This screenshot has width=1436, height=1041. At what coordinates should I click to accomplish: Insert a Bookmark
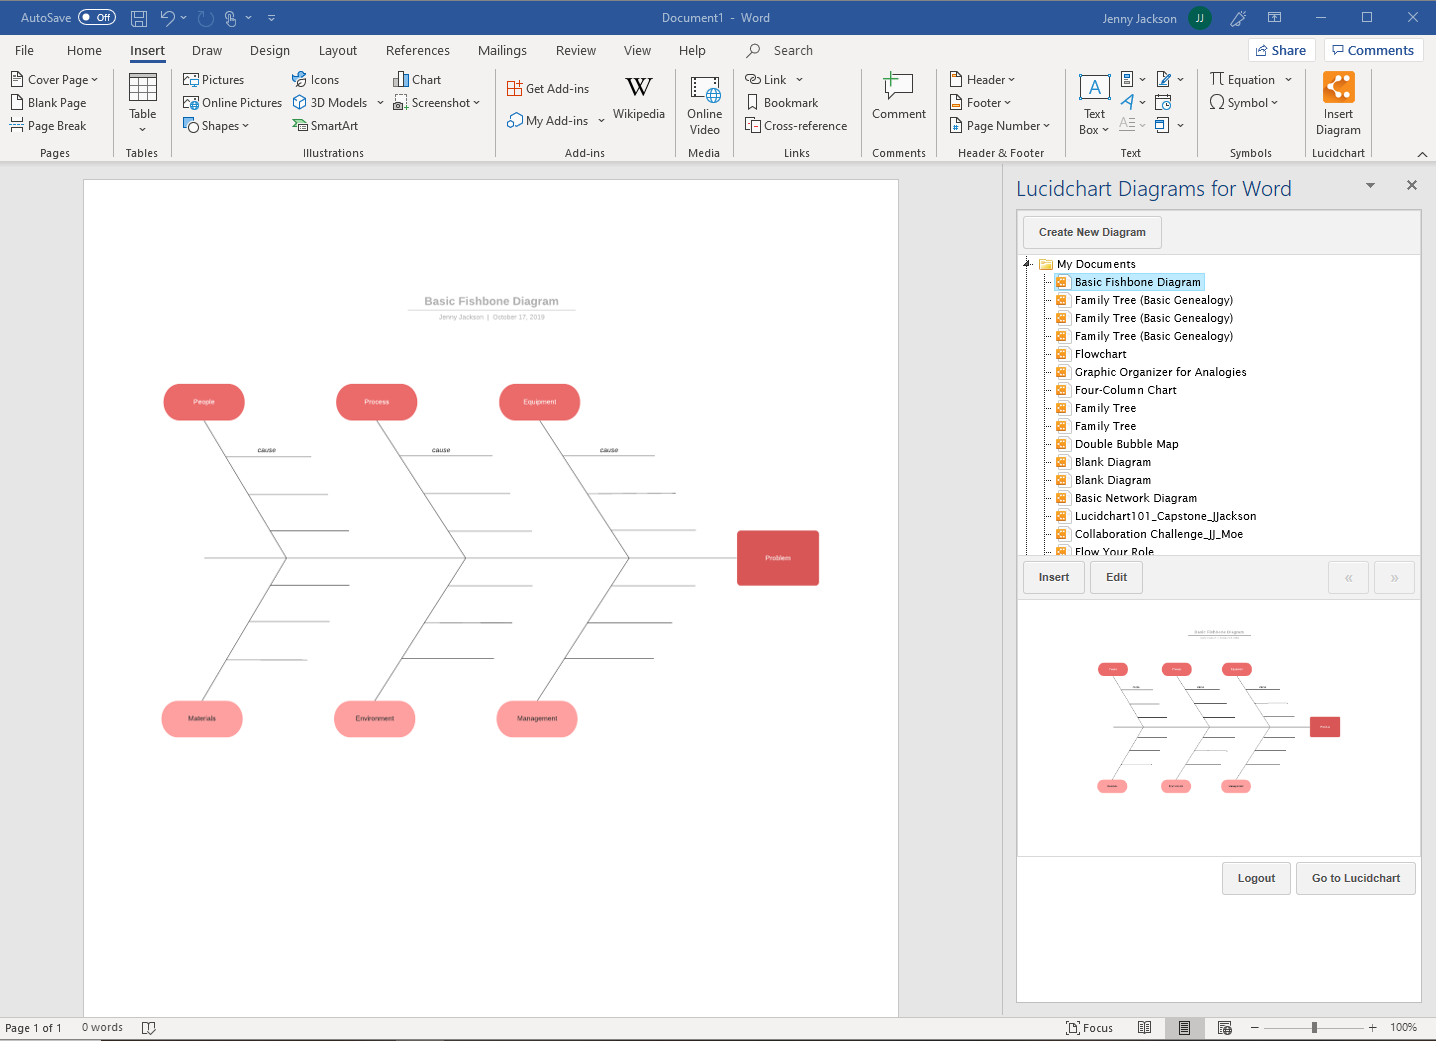[782, 103]
